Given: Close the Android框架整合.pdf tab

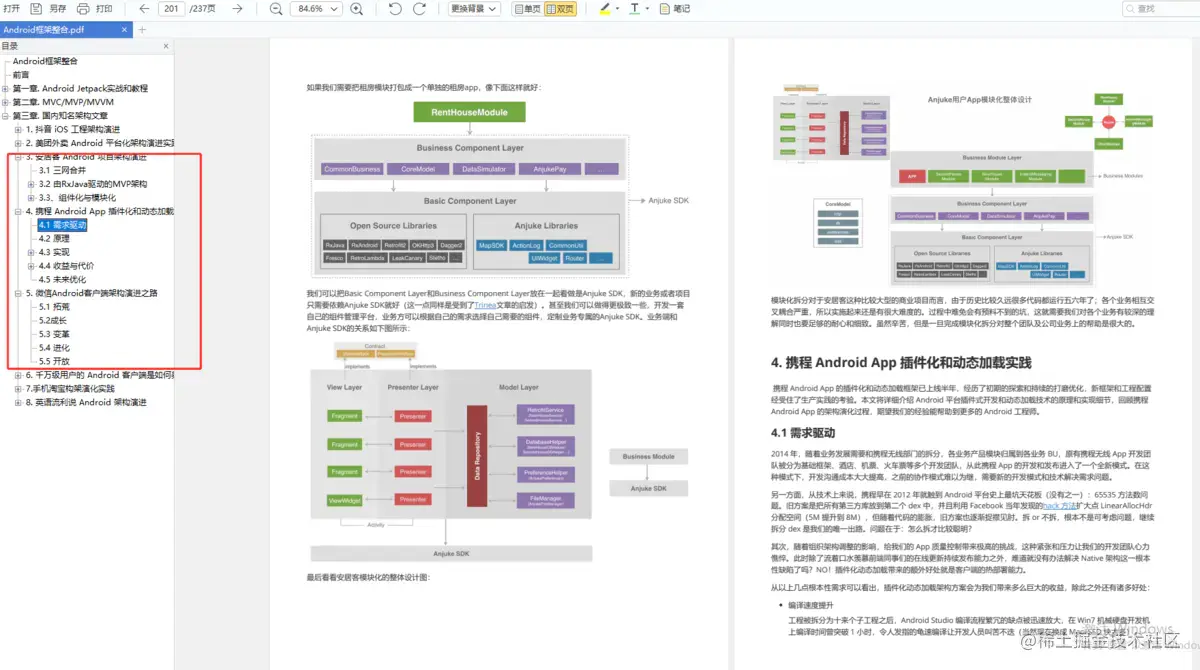Looking at the screenshot, I should coord(123,30).
